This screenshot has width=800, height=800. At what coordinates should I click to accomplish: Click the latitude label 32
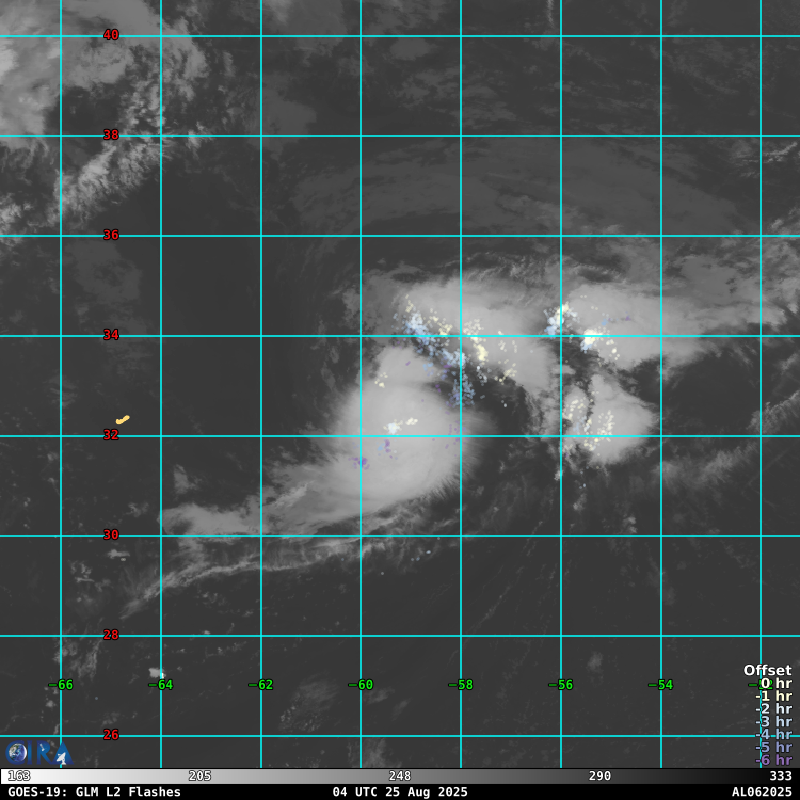pos(111,435)
